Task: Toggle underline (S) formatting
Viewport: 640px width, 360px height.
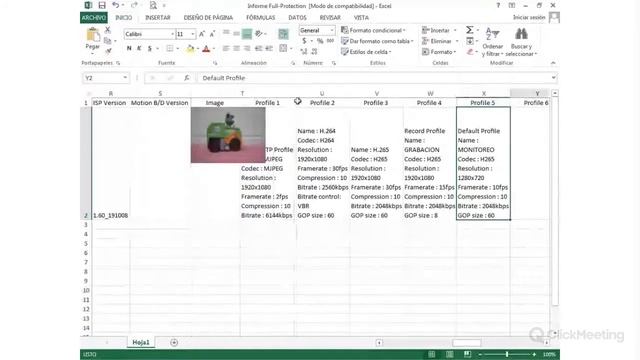Action: click(x=150, y=49)
